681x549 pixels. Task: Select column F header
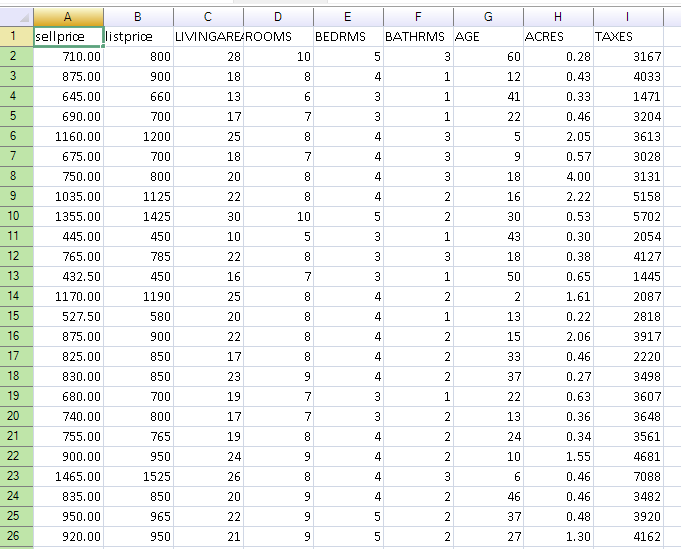point(418,17)
